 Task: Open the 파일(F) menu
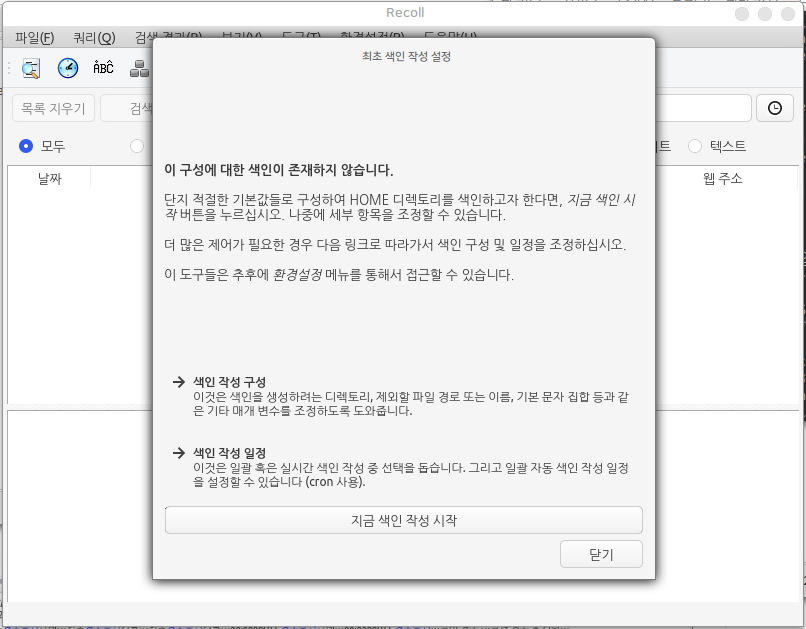(35, 38)
